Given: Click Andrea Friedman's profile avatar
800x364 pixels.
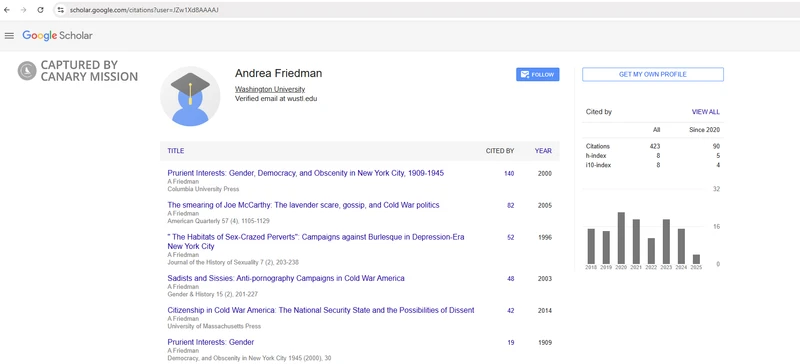Looking at the screenshot, I should coord(190,96).
